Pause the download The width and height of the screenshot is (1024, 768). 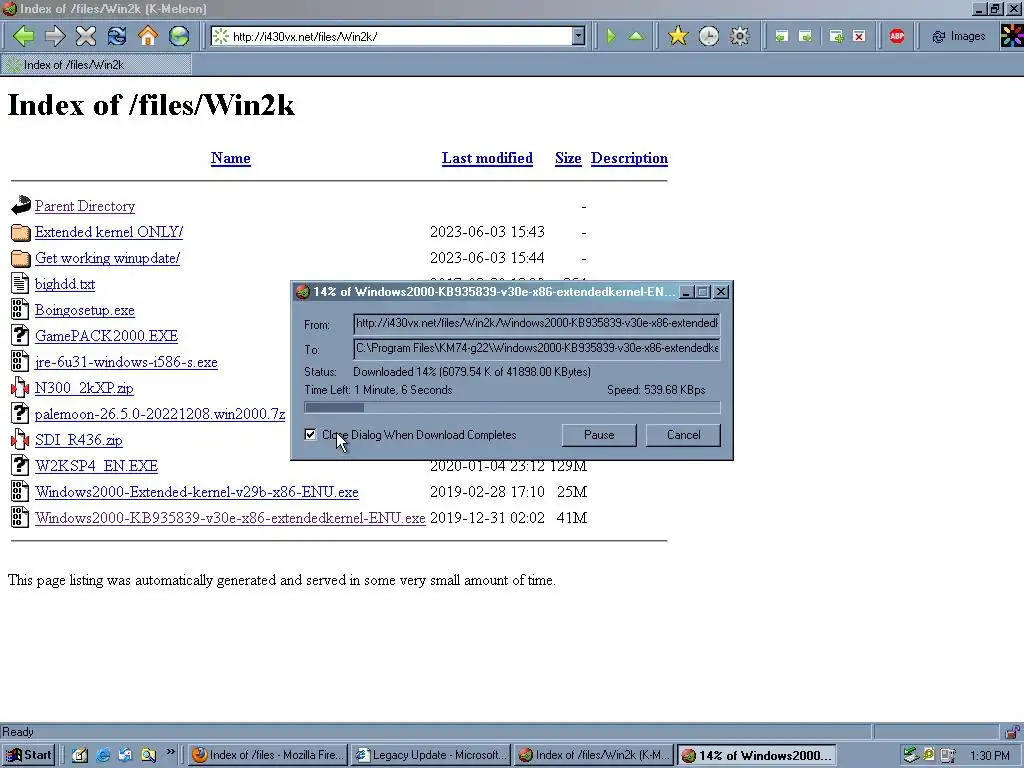(599, 435)
